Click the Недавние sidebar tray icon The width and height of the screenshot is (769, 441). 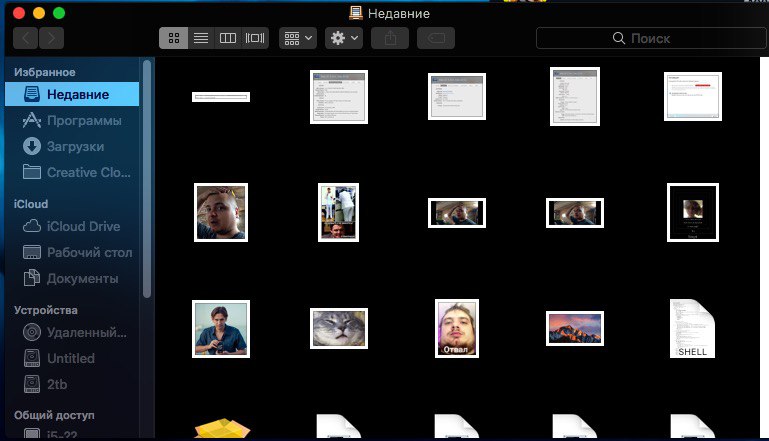[32, 94]
